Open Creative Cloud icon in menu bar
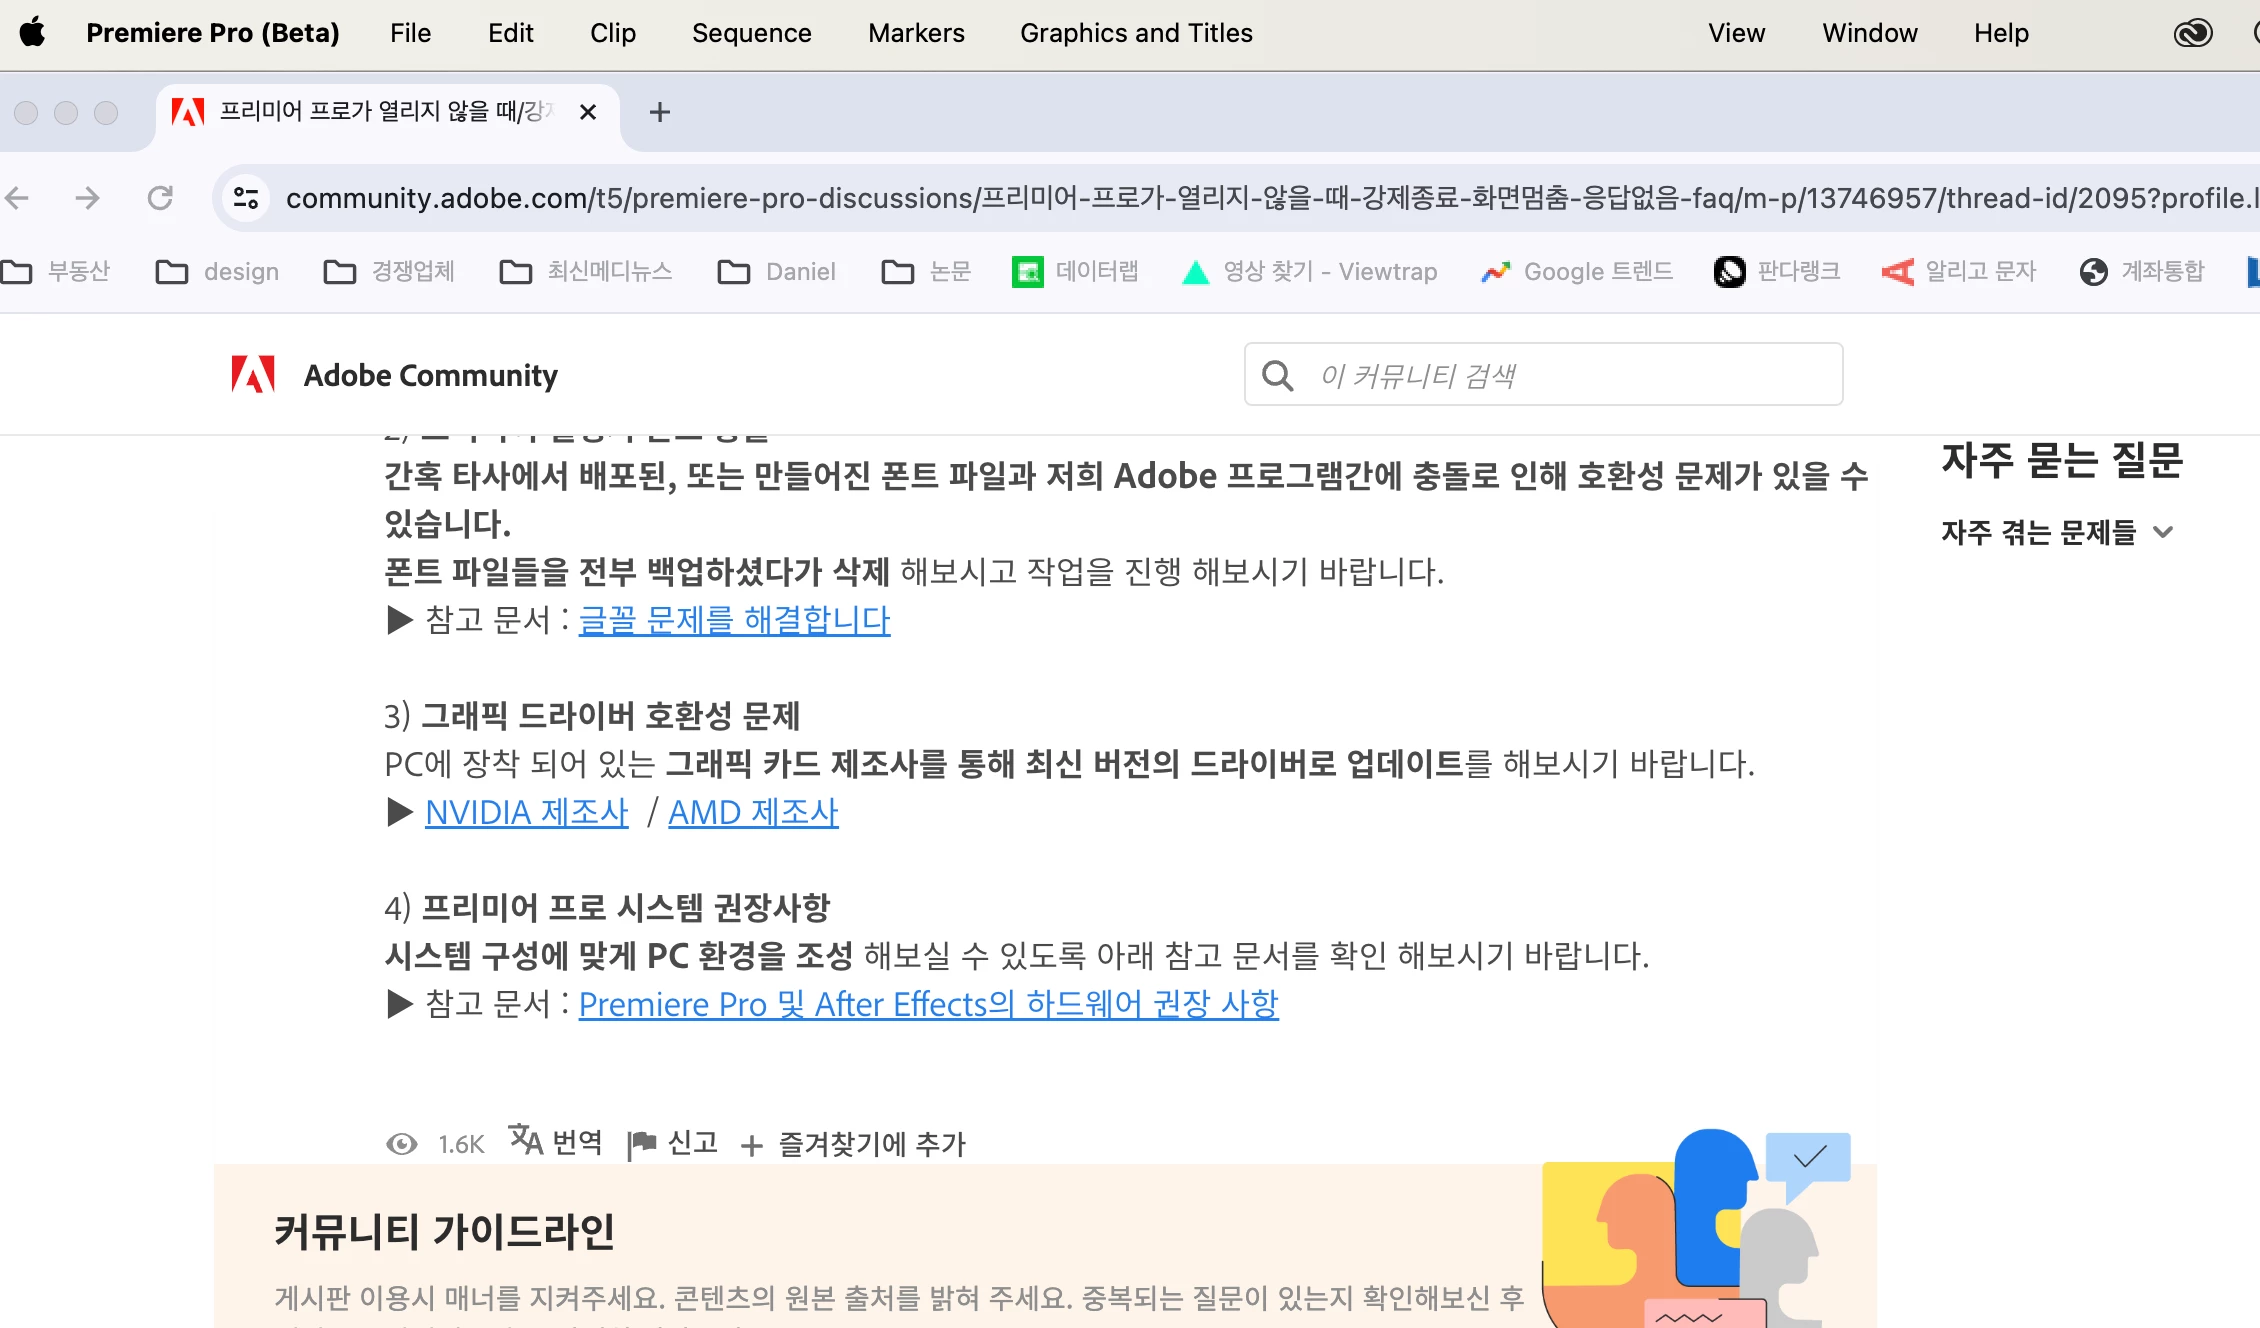This screenshot has height=1328, width=2260. pyautogui.click(x=2192, y=33)
